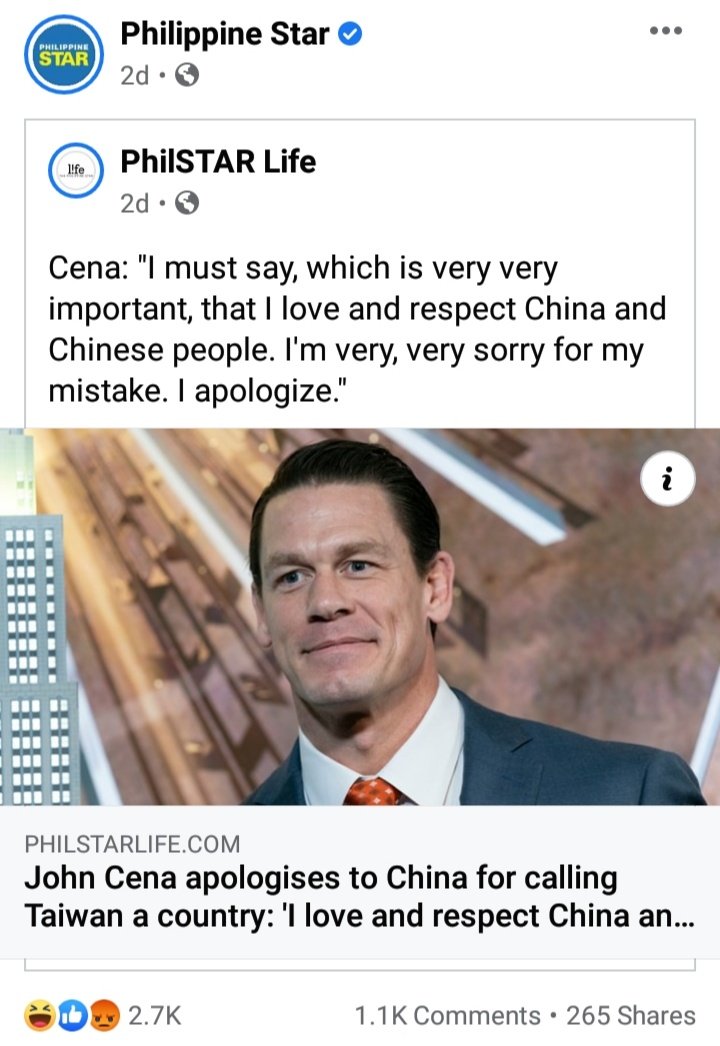Viewport: 720px width, 1046px height.
Task: Click the info icon on the article image
Action: point(667,479)
